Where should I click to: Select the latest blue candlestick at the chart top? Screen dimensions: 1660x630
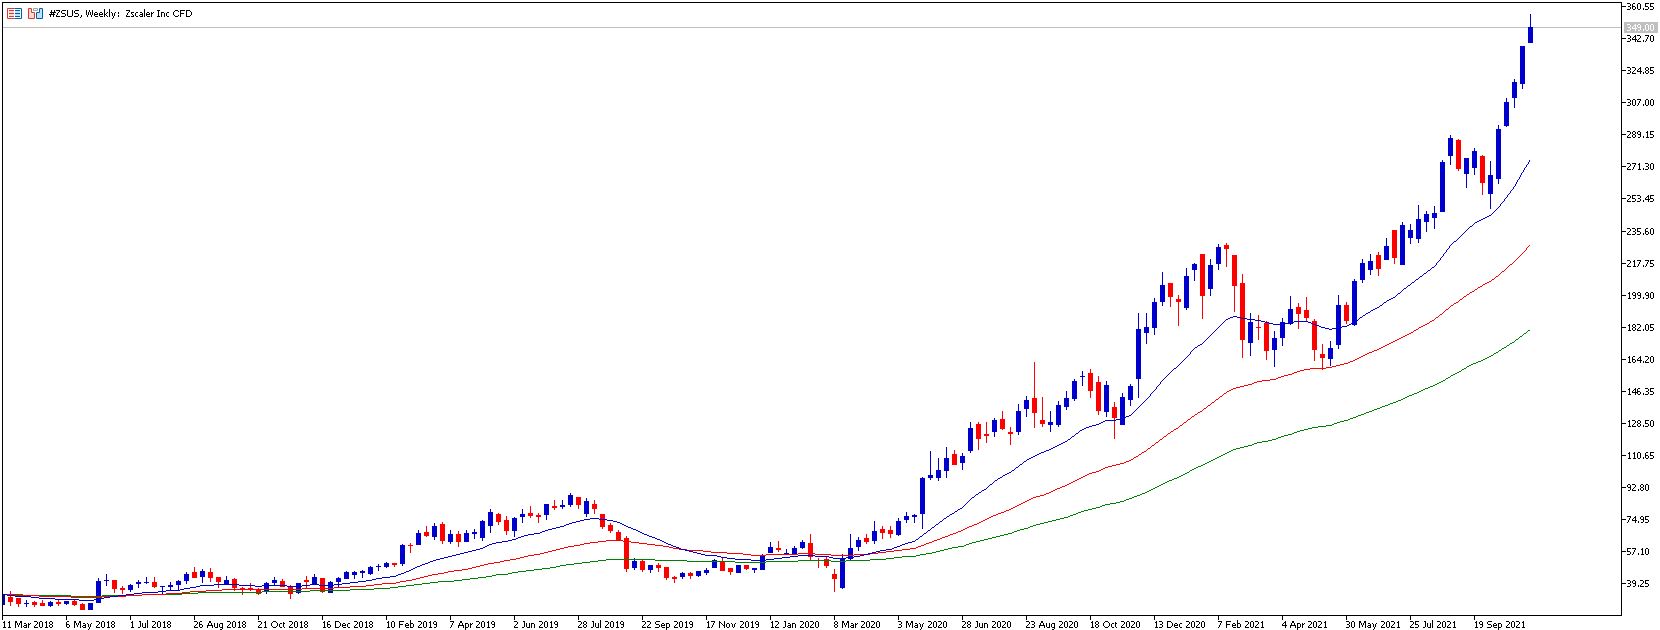1531,34
